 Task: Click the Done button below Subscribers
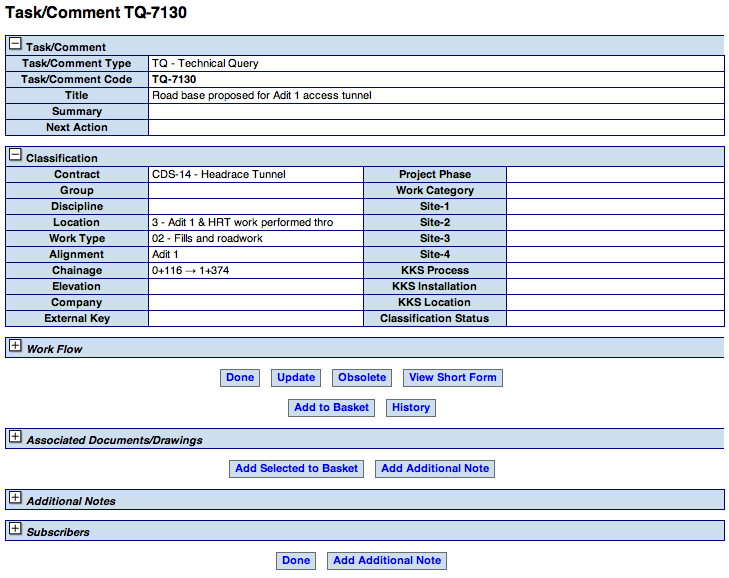296,561
